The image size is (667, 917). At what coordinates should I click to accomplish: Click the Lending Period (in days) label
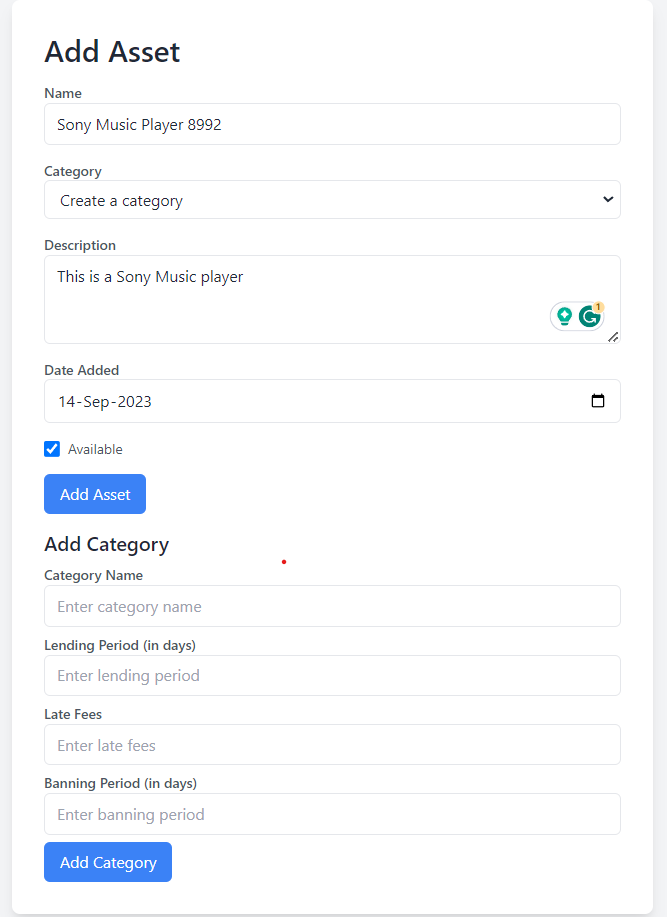click(x=120, y=645)
